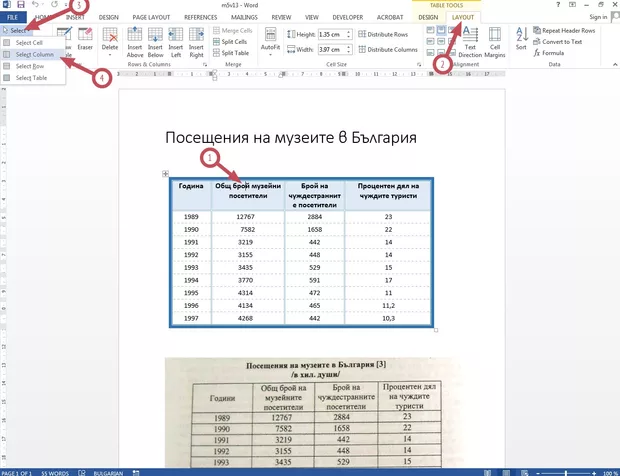Open Cell Size dialog launcher
620x476 pixels.
(419, 64)
